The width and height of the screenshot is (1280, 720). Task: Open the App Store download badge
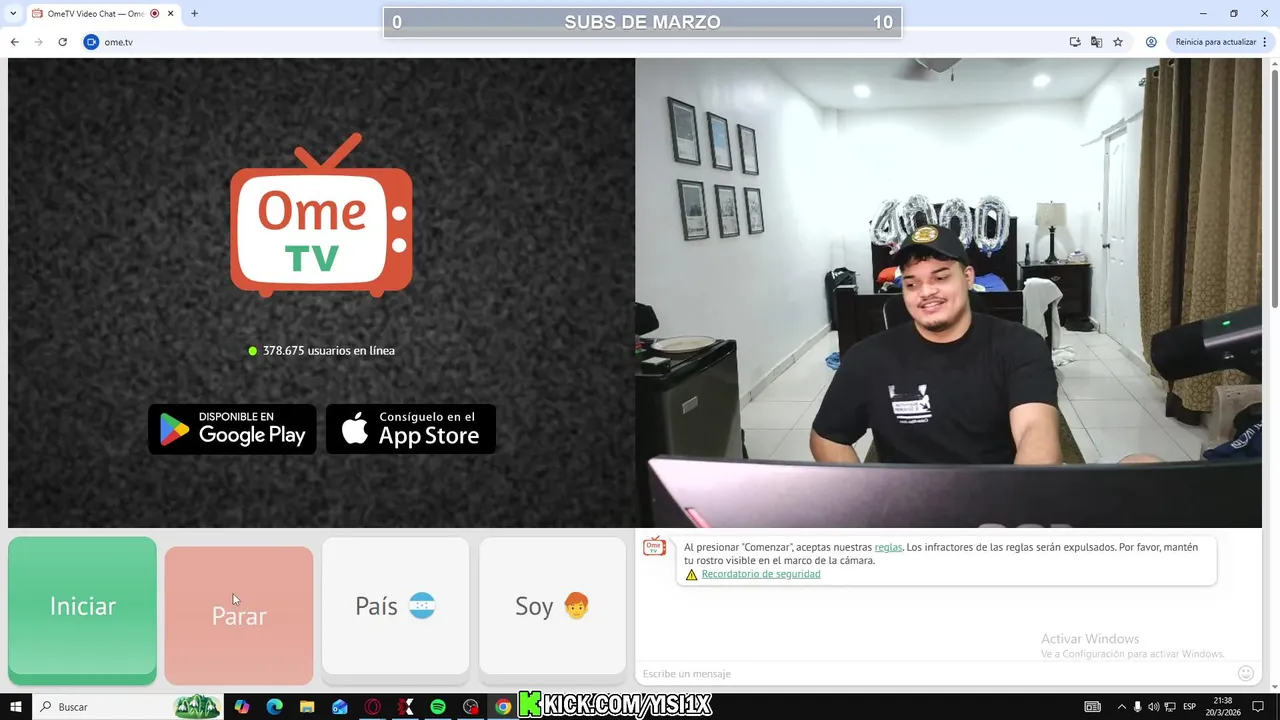coord(411,429)
